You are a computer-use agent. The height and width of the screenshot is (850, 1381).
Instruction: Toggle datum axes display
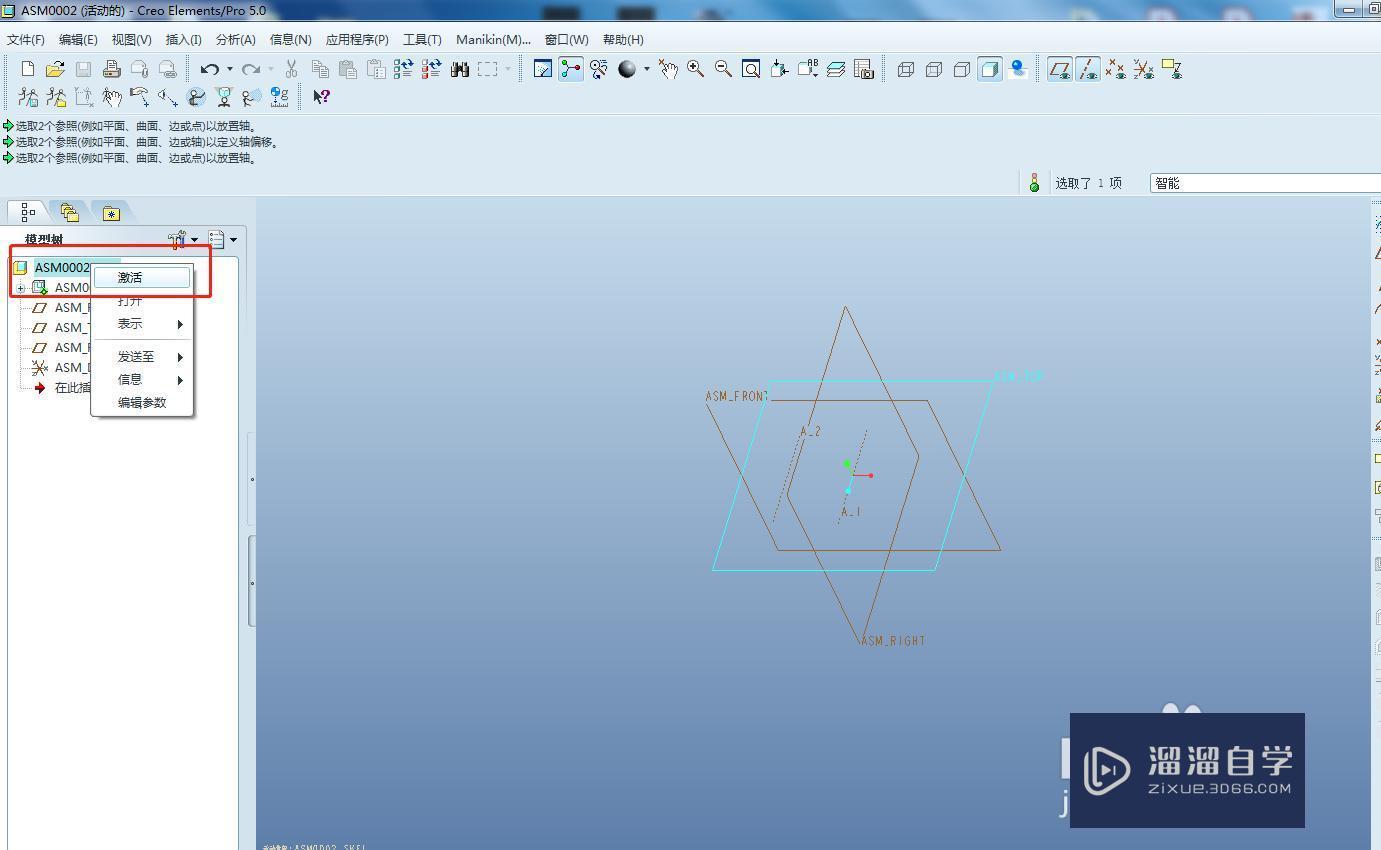tap(1088, 69)
